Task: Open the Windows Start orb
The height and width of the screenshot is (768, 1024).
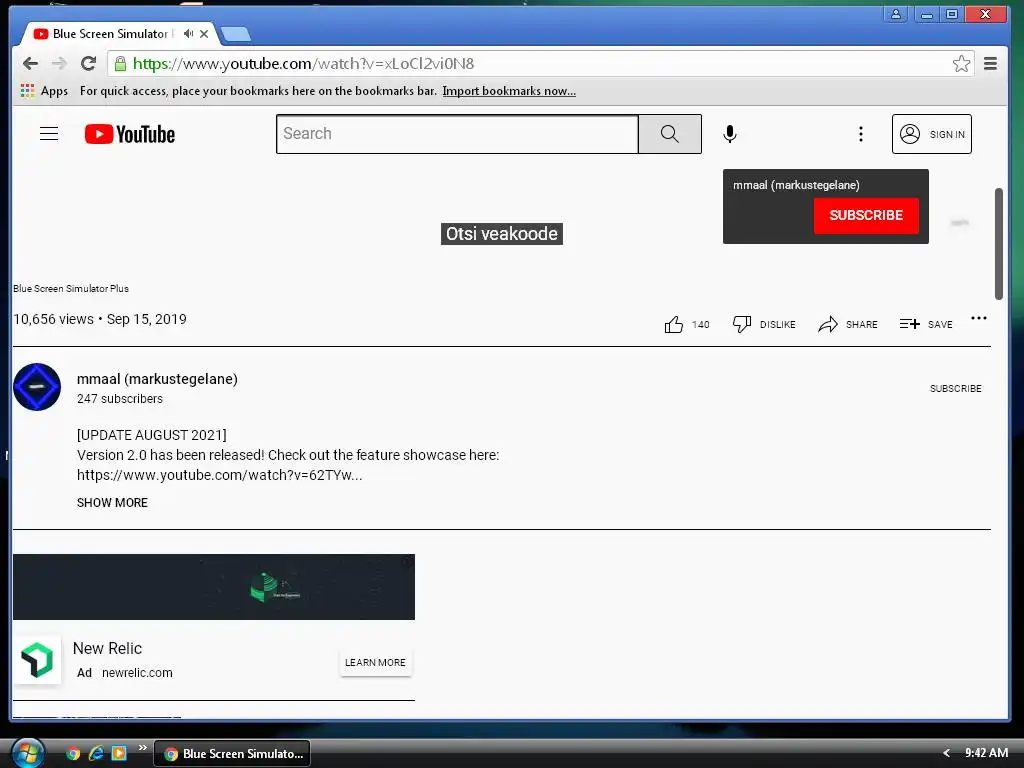Action: (x=27, y=754)
